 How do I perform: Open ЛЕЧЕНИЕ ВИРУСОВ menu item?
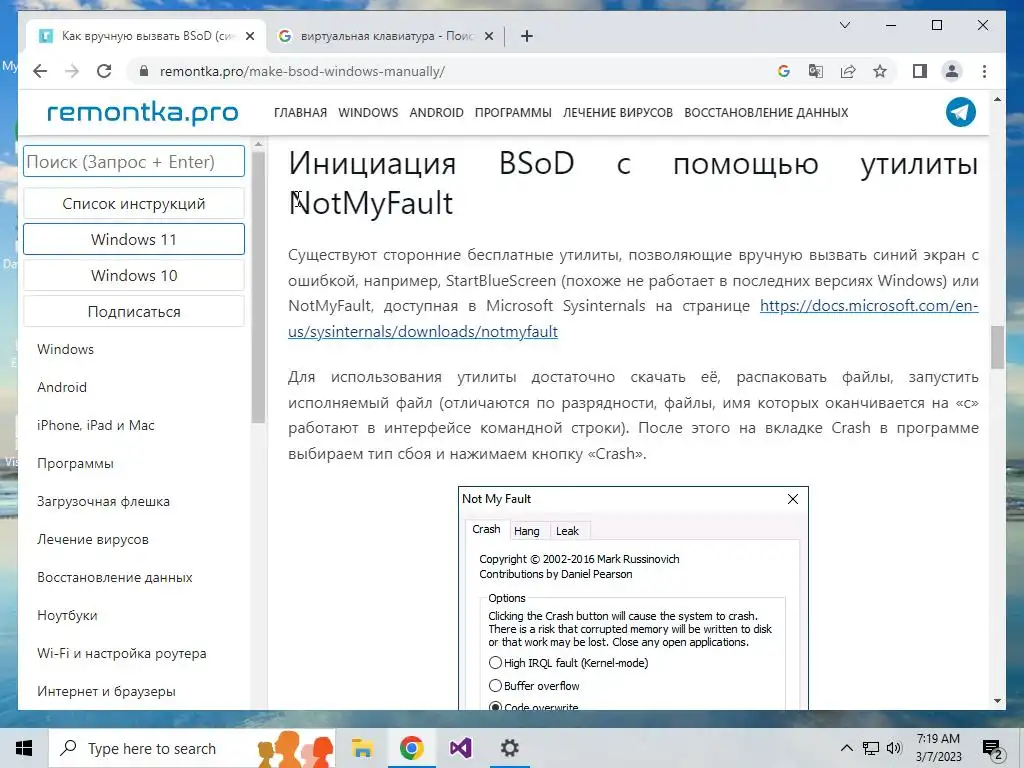[618, 112]
